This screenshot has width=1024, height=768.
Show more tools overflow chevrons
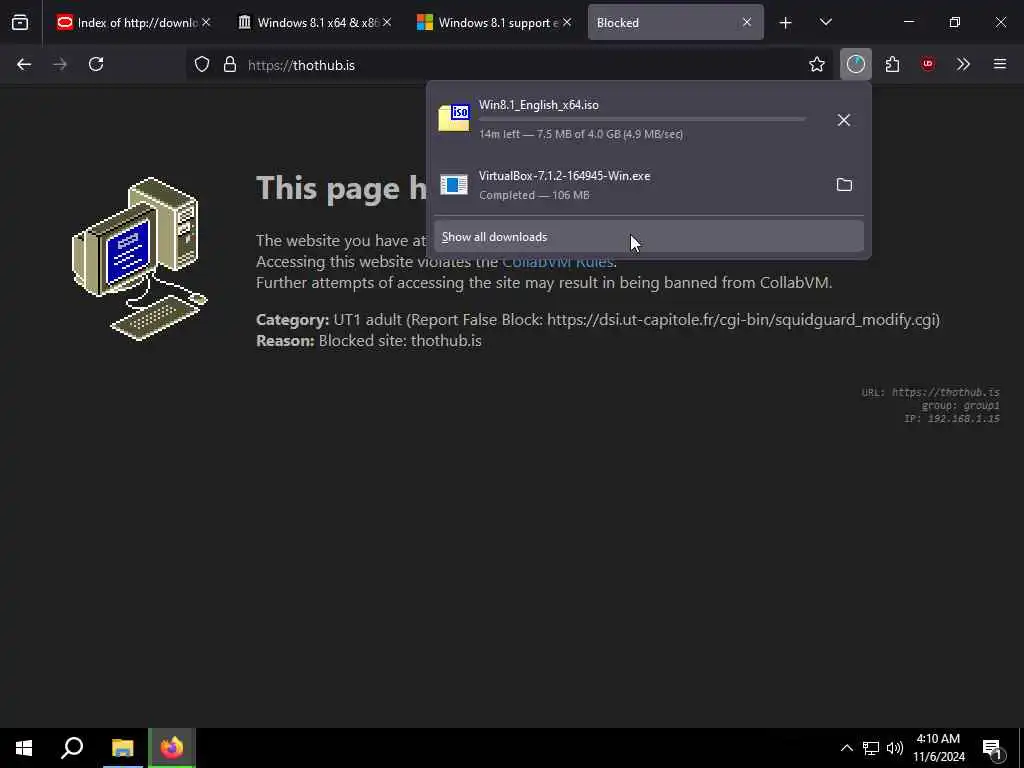[x=963, y=64]
